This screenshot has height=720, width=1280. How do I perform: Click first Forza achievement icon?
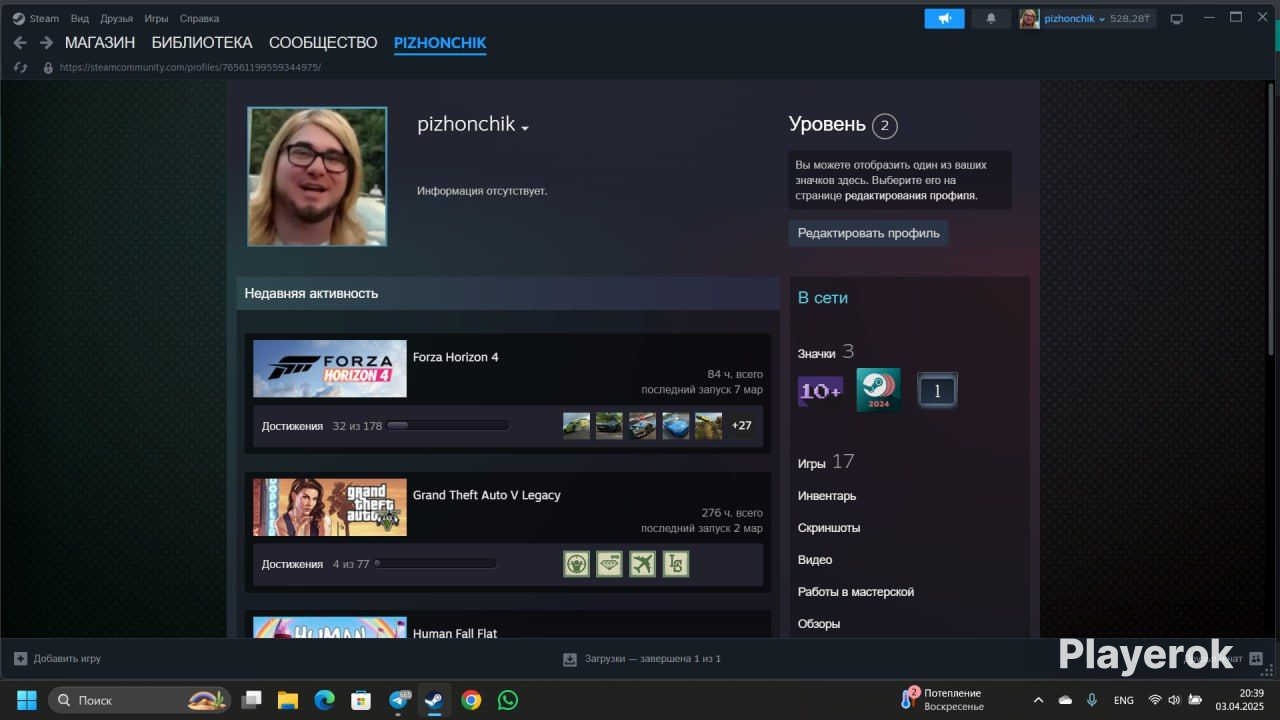click(x=576, y=426)
